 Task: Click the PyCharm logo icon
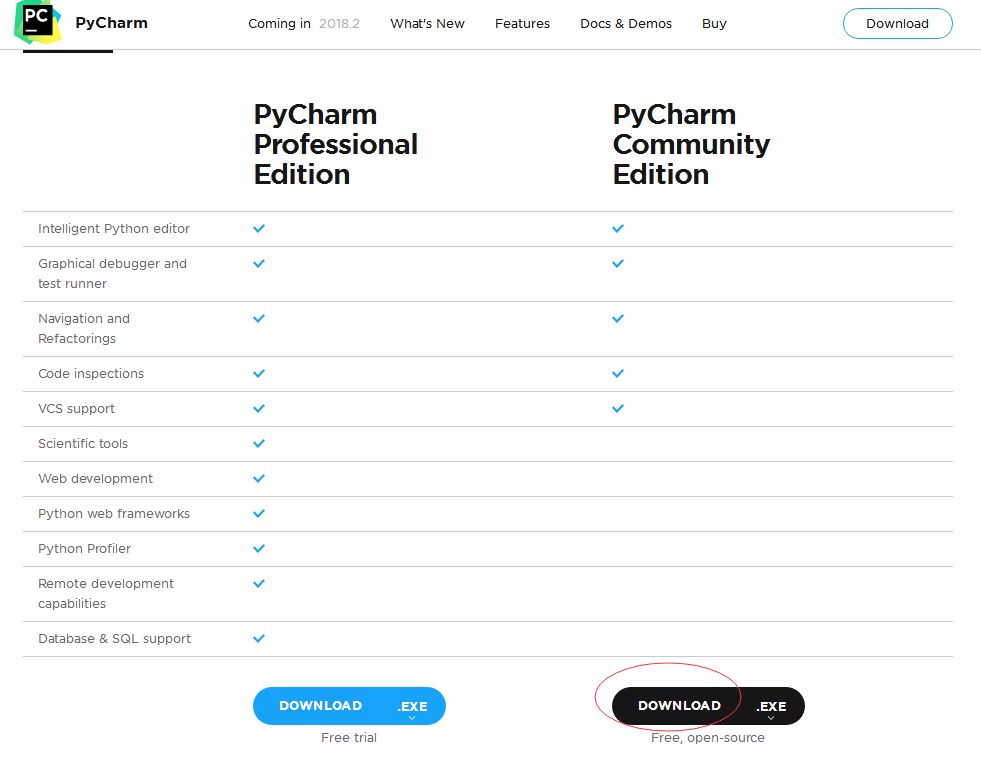click(37, 22)
